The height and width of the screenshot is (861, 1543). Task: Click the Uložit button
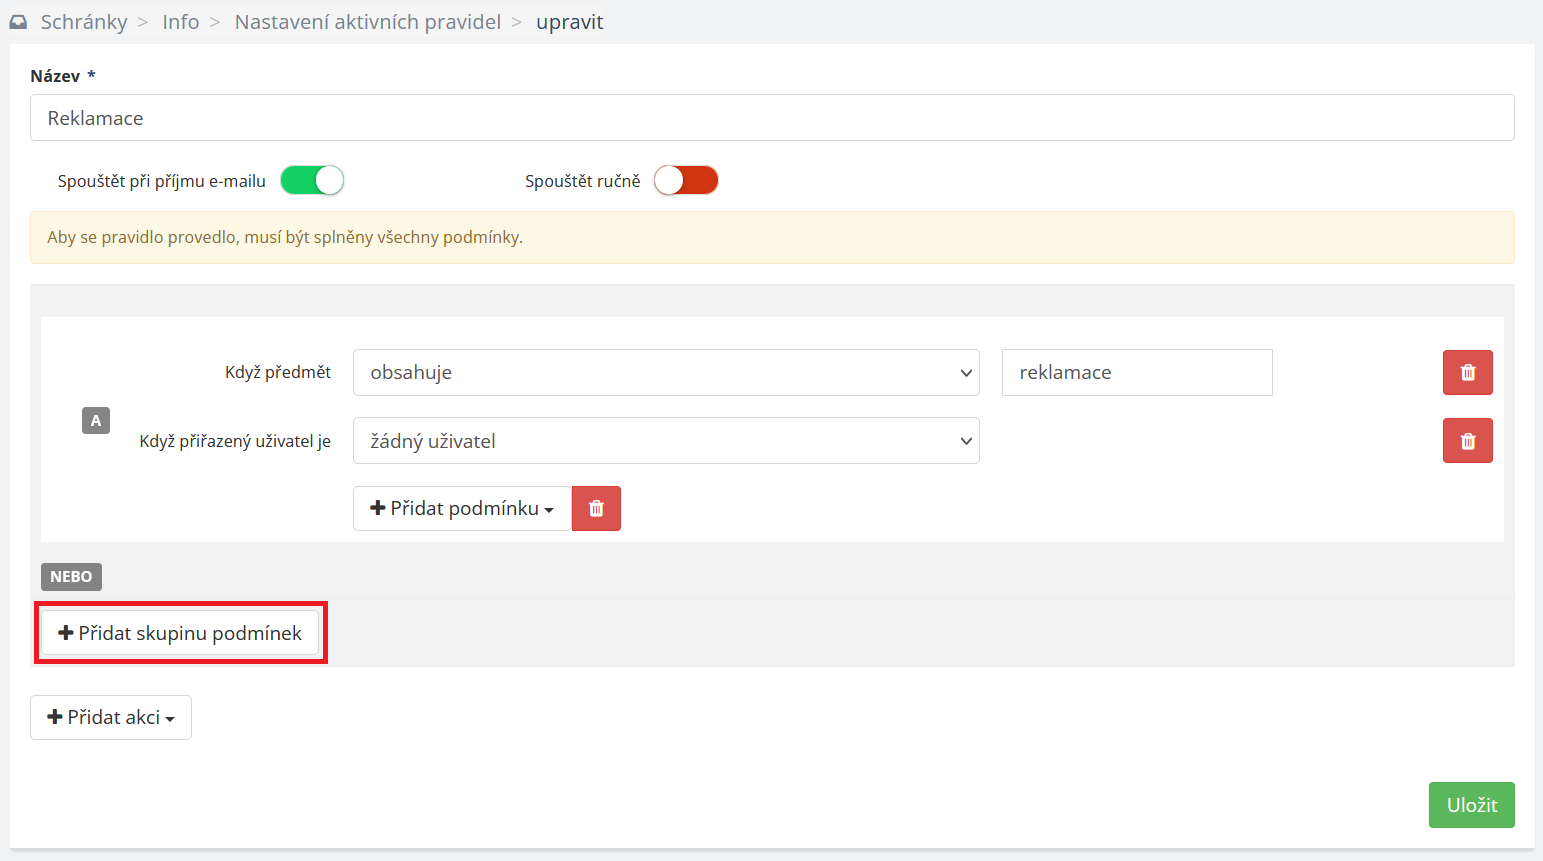tap(1471, 805)
